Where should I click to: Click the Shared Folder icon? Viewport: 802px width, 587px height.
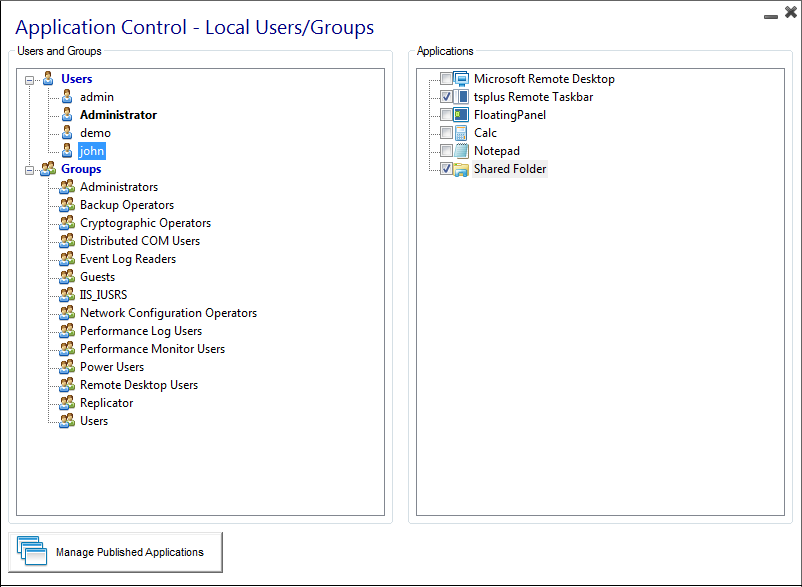click(461, 169)
